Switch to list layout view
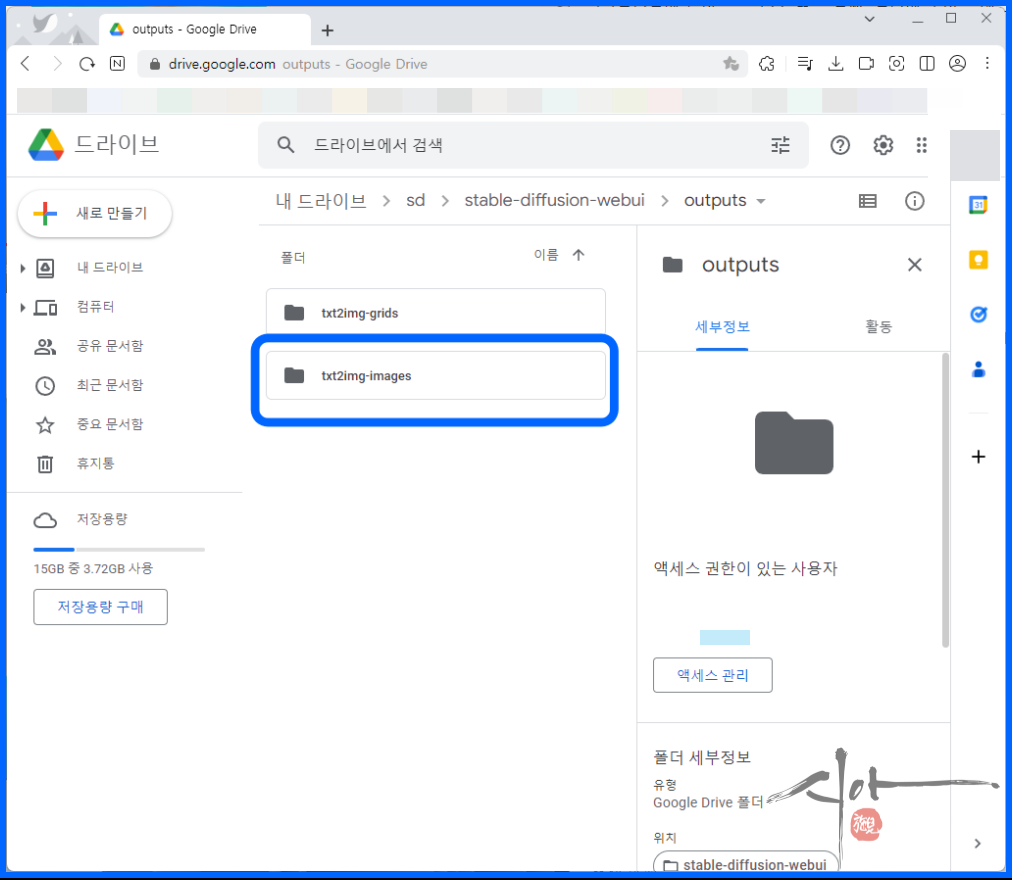 click(867, 201)
